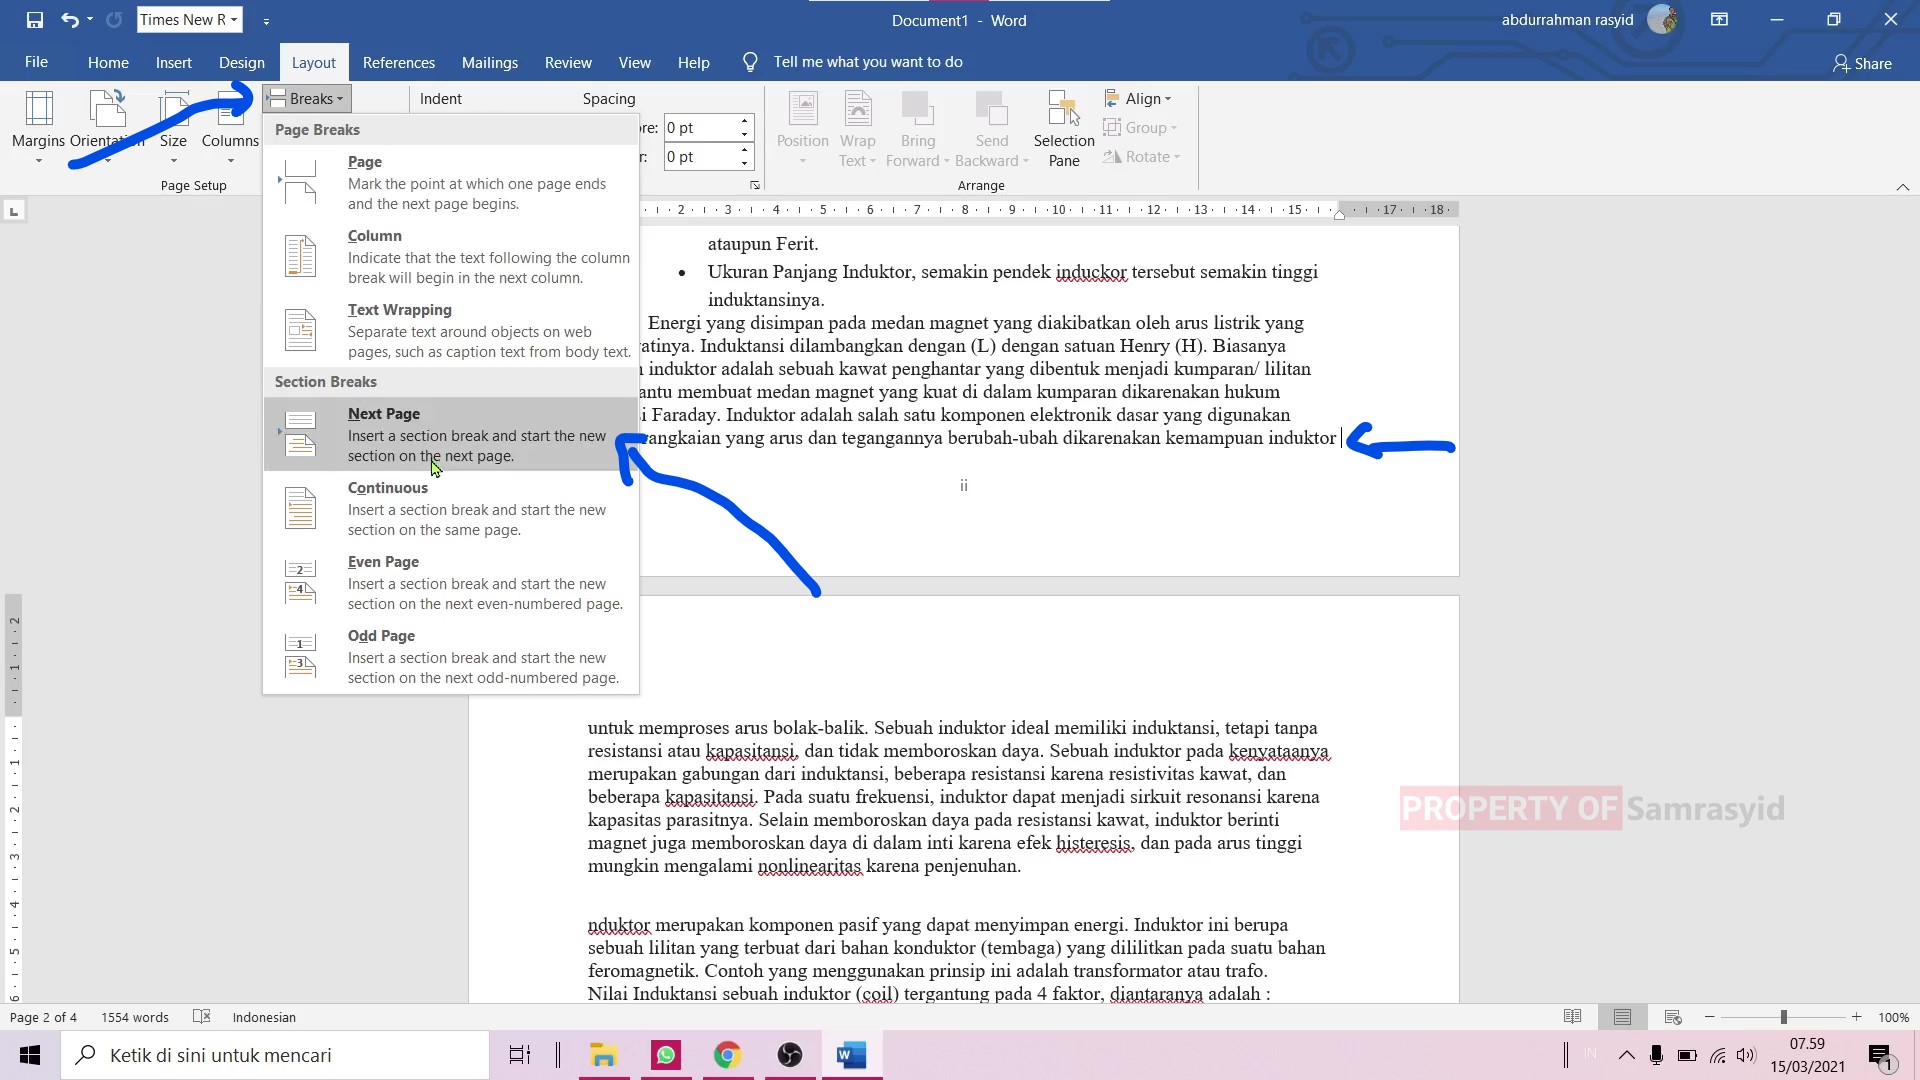This screenshot has height=1080, width=1920.
Task: Collapse the ribbon with the chevron
Action: click(x=1902, y=187)
